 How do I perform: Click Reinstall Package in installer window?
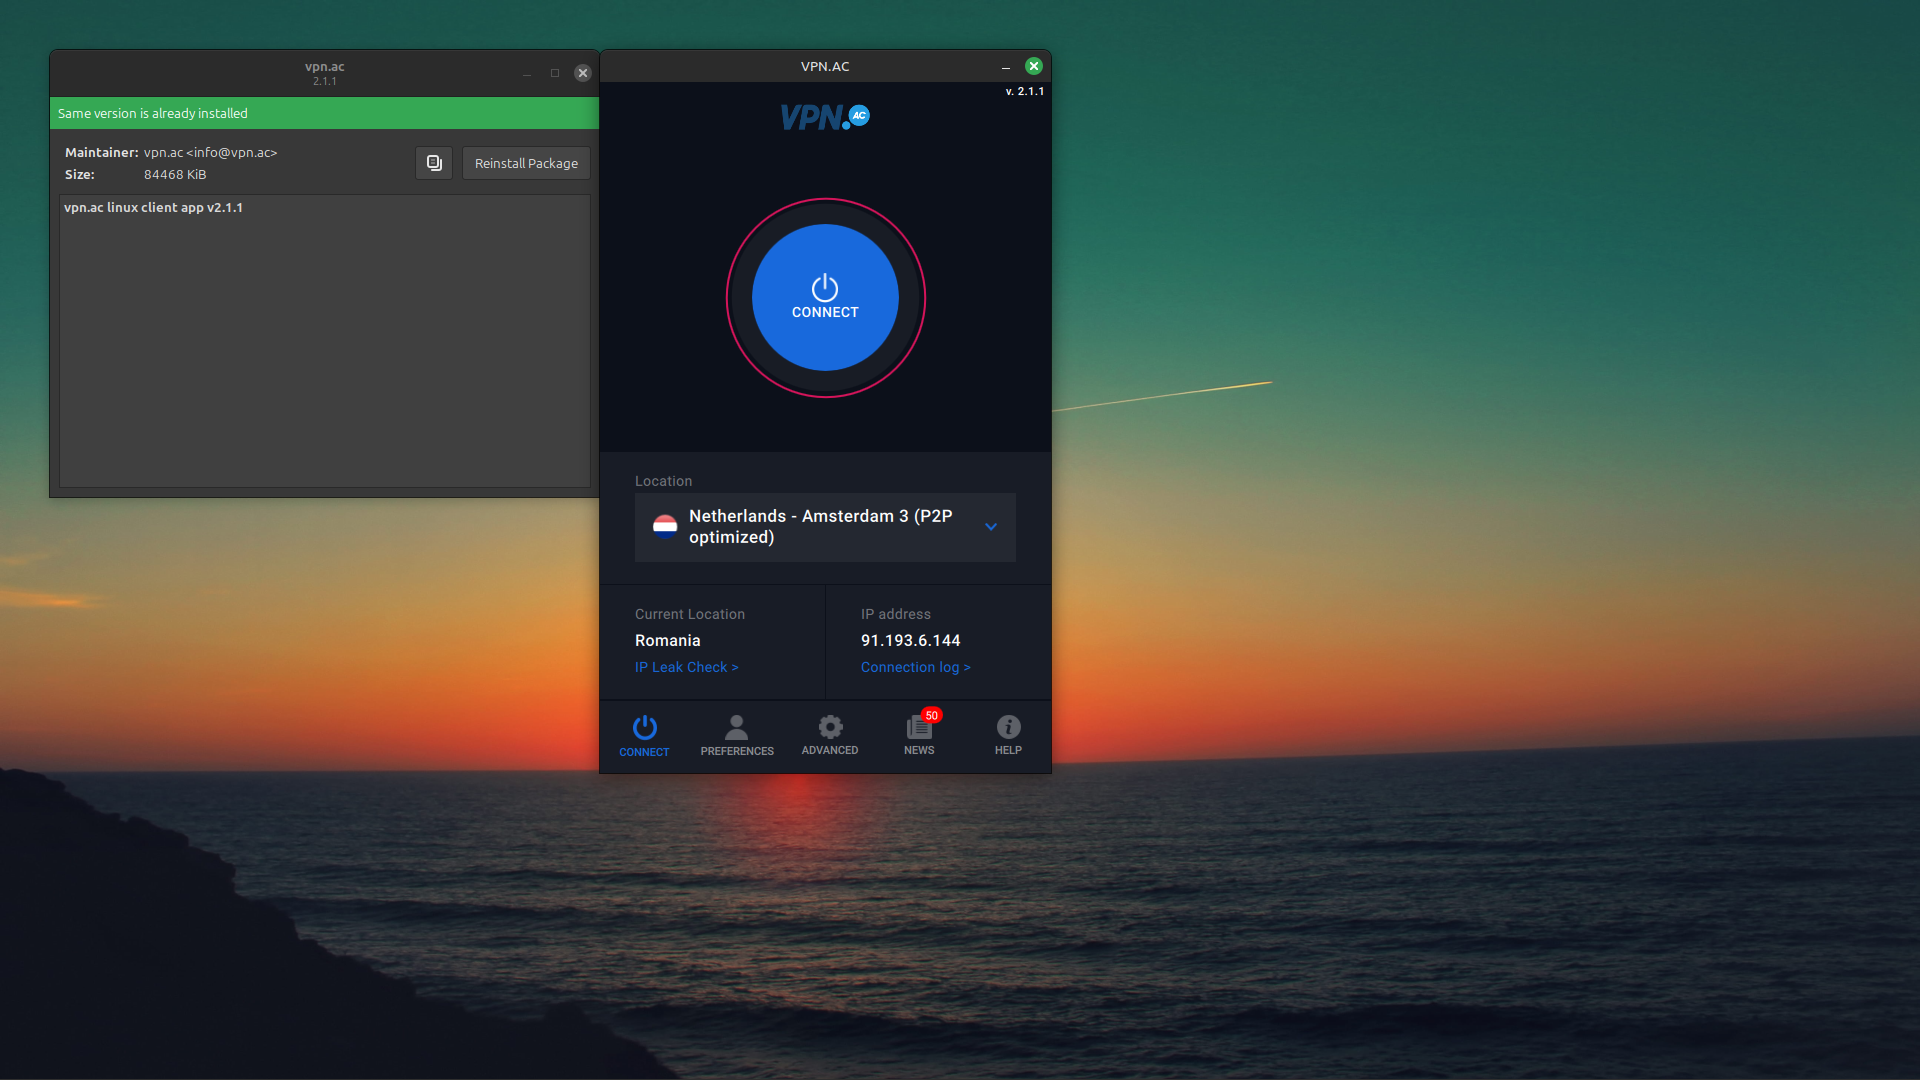[526, 163]
